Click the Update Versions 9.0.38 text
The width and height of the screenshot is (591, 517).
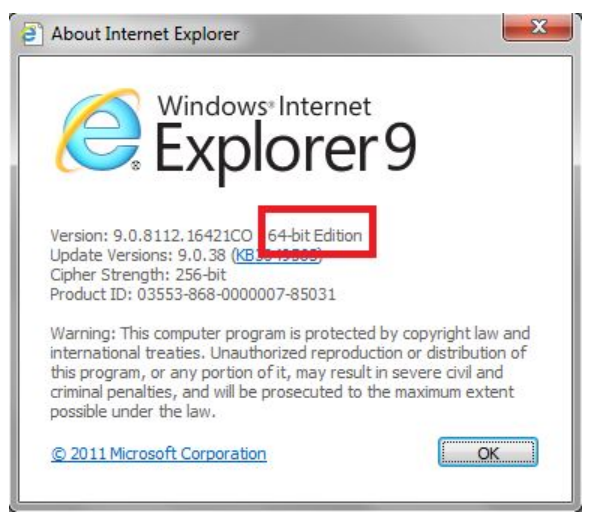tap(138, 255)
